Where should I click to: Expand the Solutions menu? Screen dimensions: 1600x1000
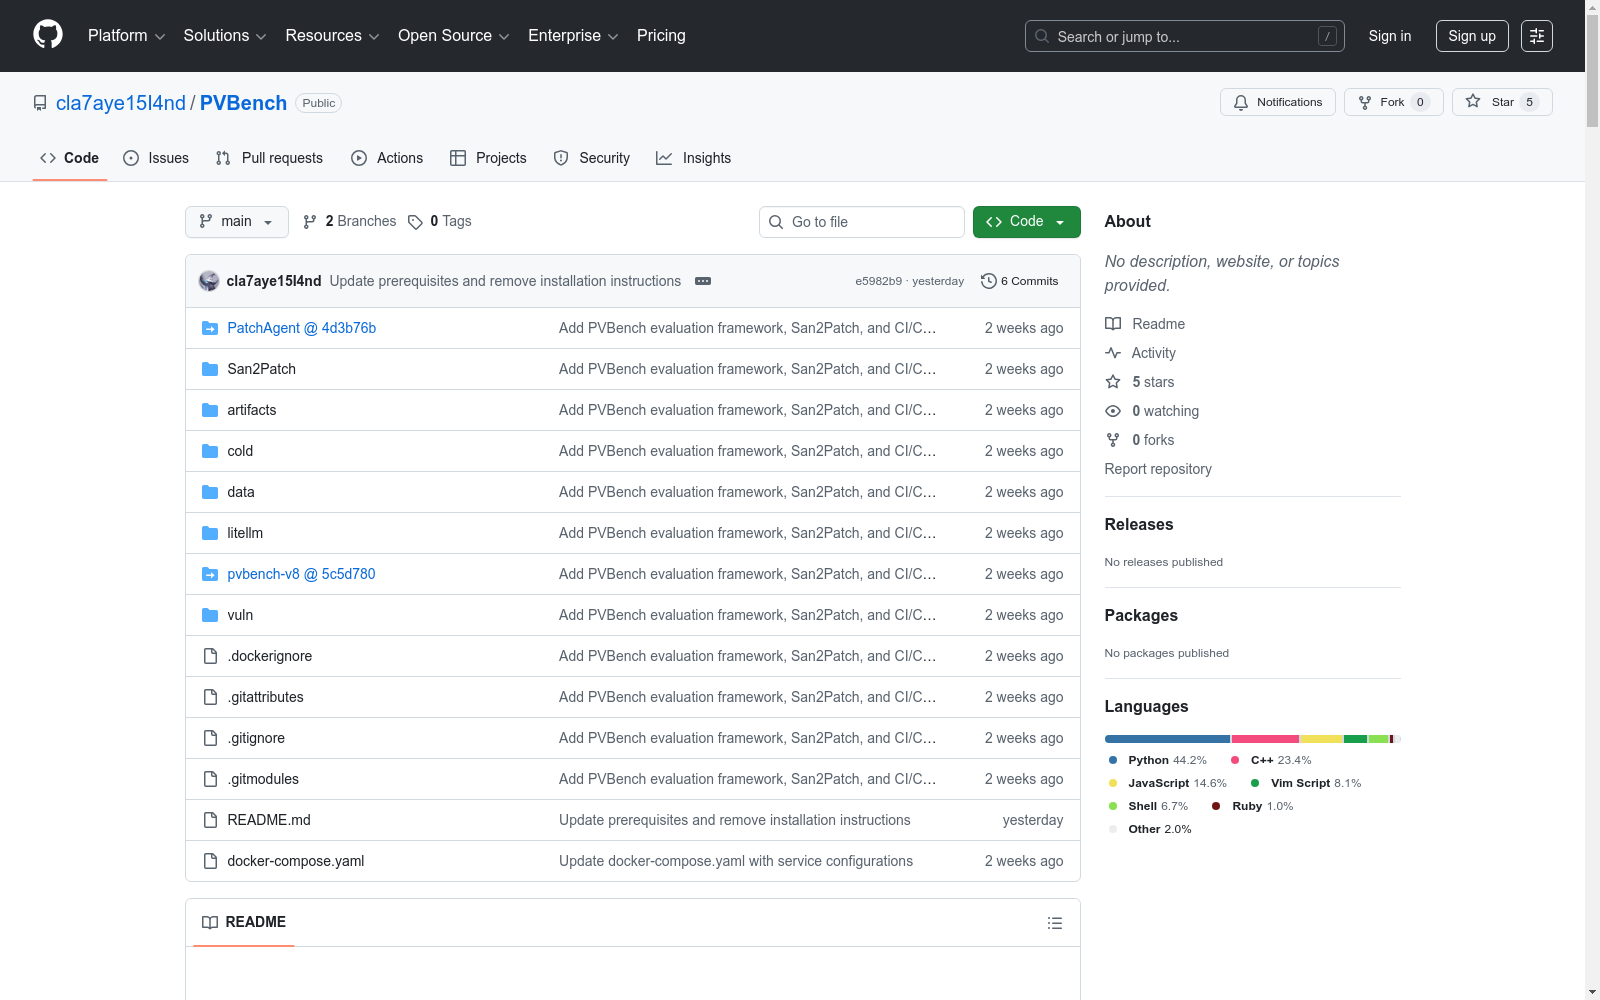coord(225,36)
